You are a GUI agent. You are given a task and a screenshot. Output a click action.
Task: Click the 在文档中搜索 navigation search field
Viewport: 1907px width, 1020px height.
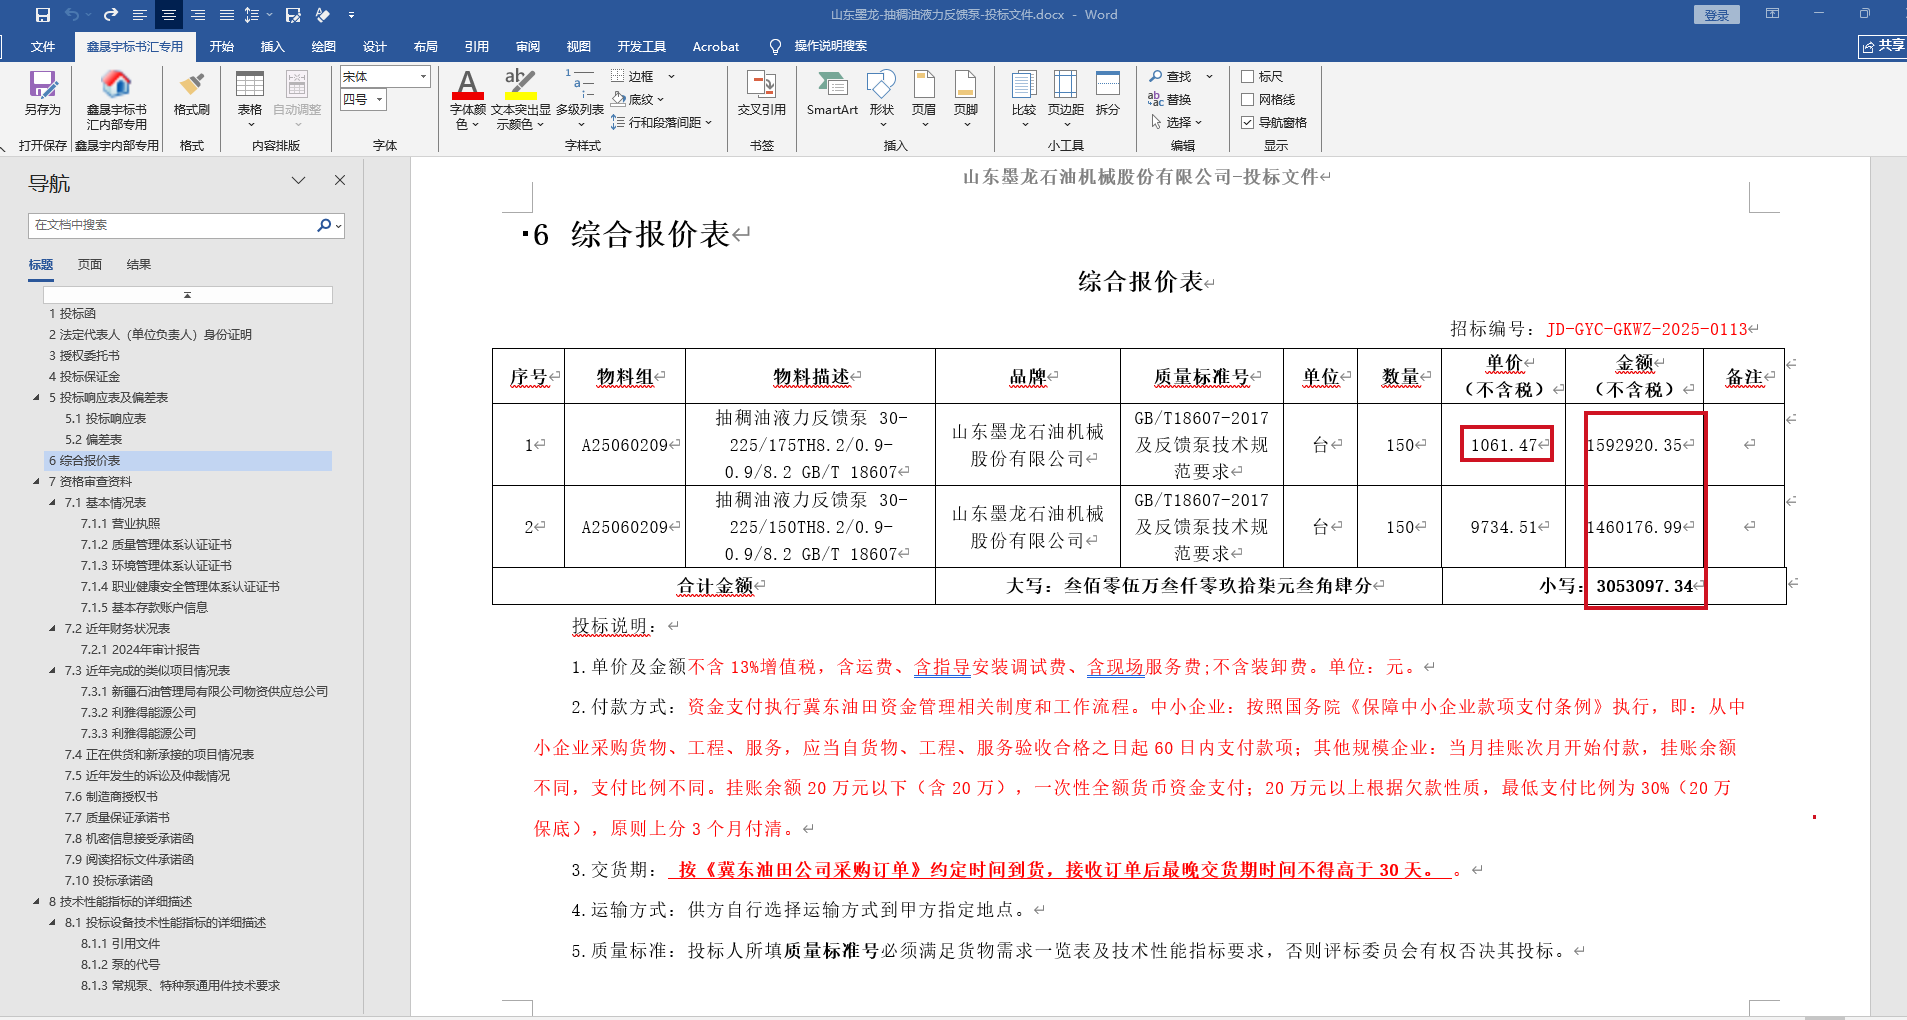pos(172,225)
